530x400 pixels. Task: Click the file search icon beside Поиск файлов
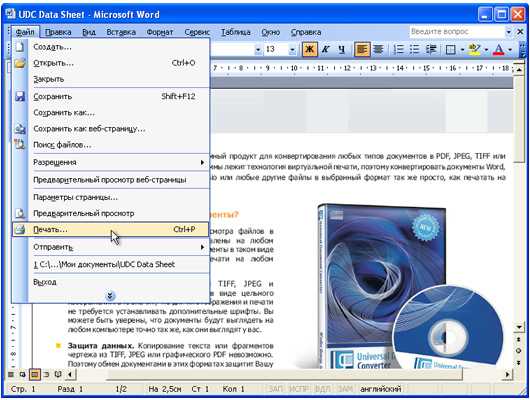tap(20, 145)
